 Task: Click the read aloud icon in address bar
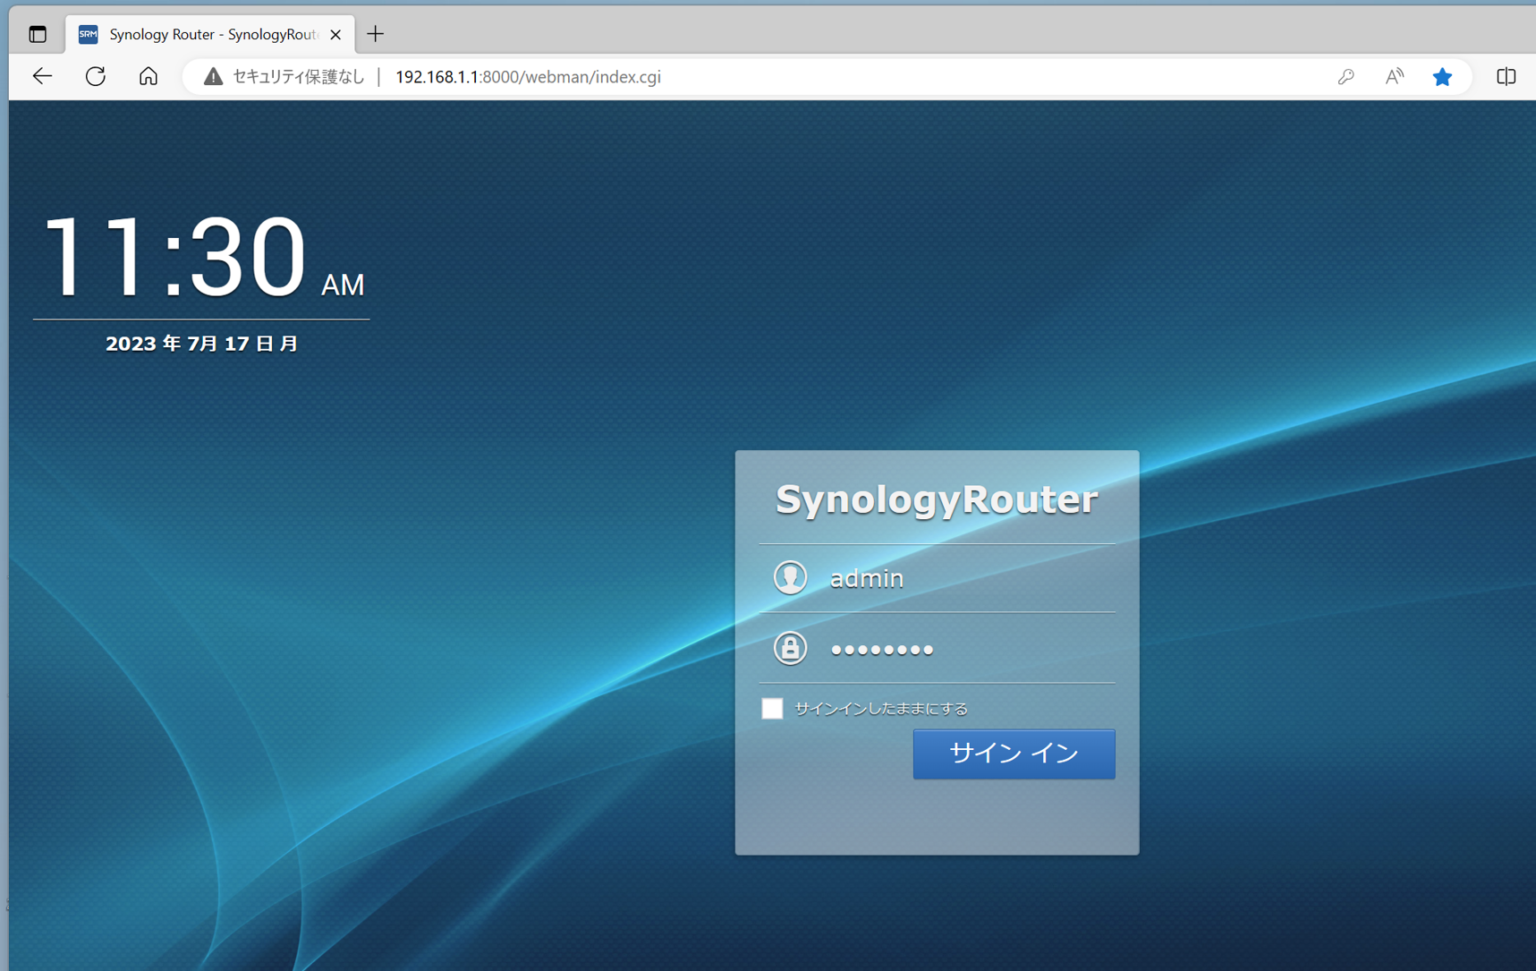pos(1393,76)
